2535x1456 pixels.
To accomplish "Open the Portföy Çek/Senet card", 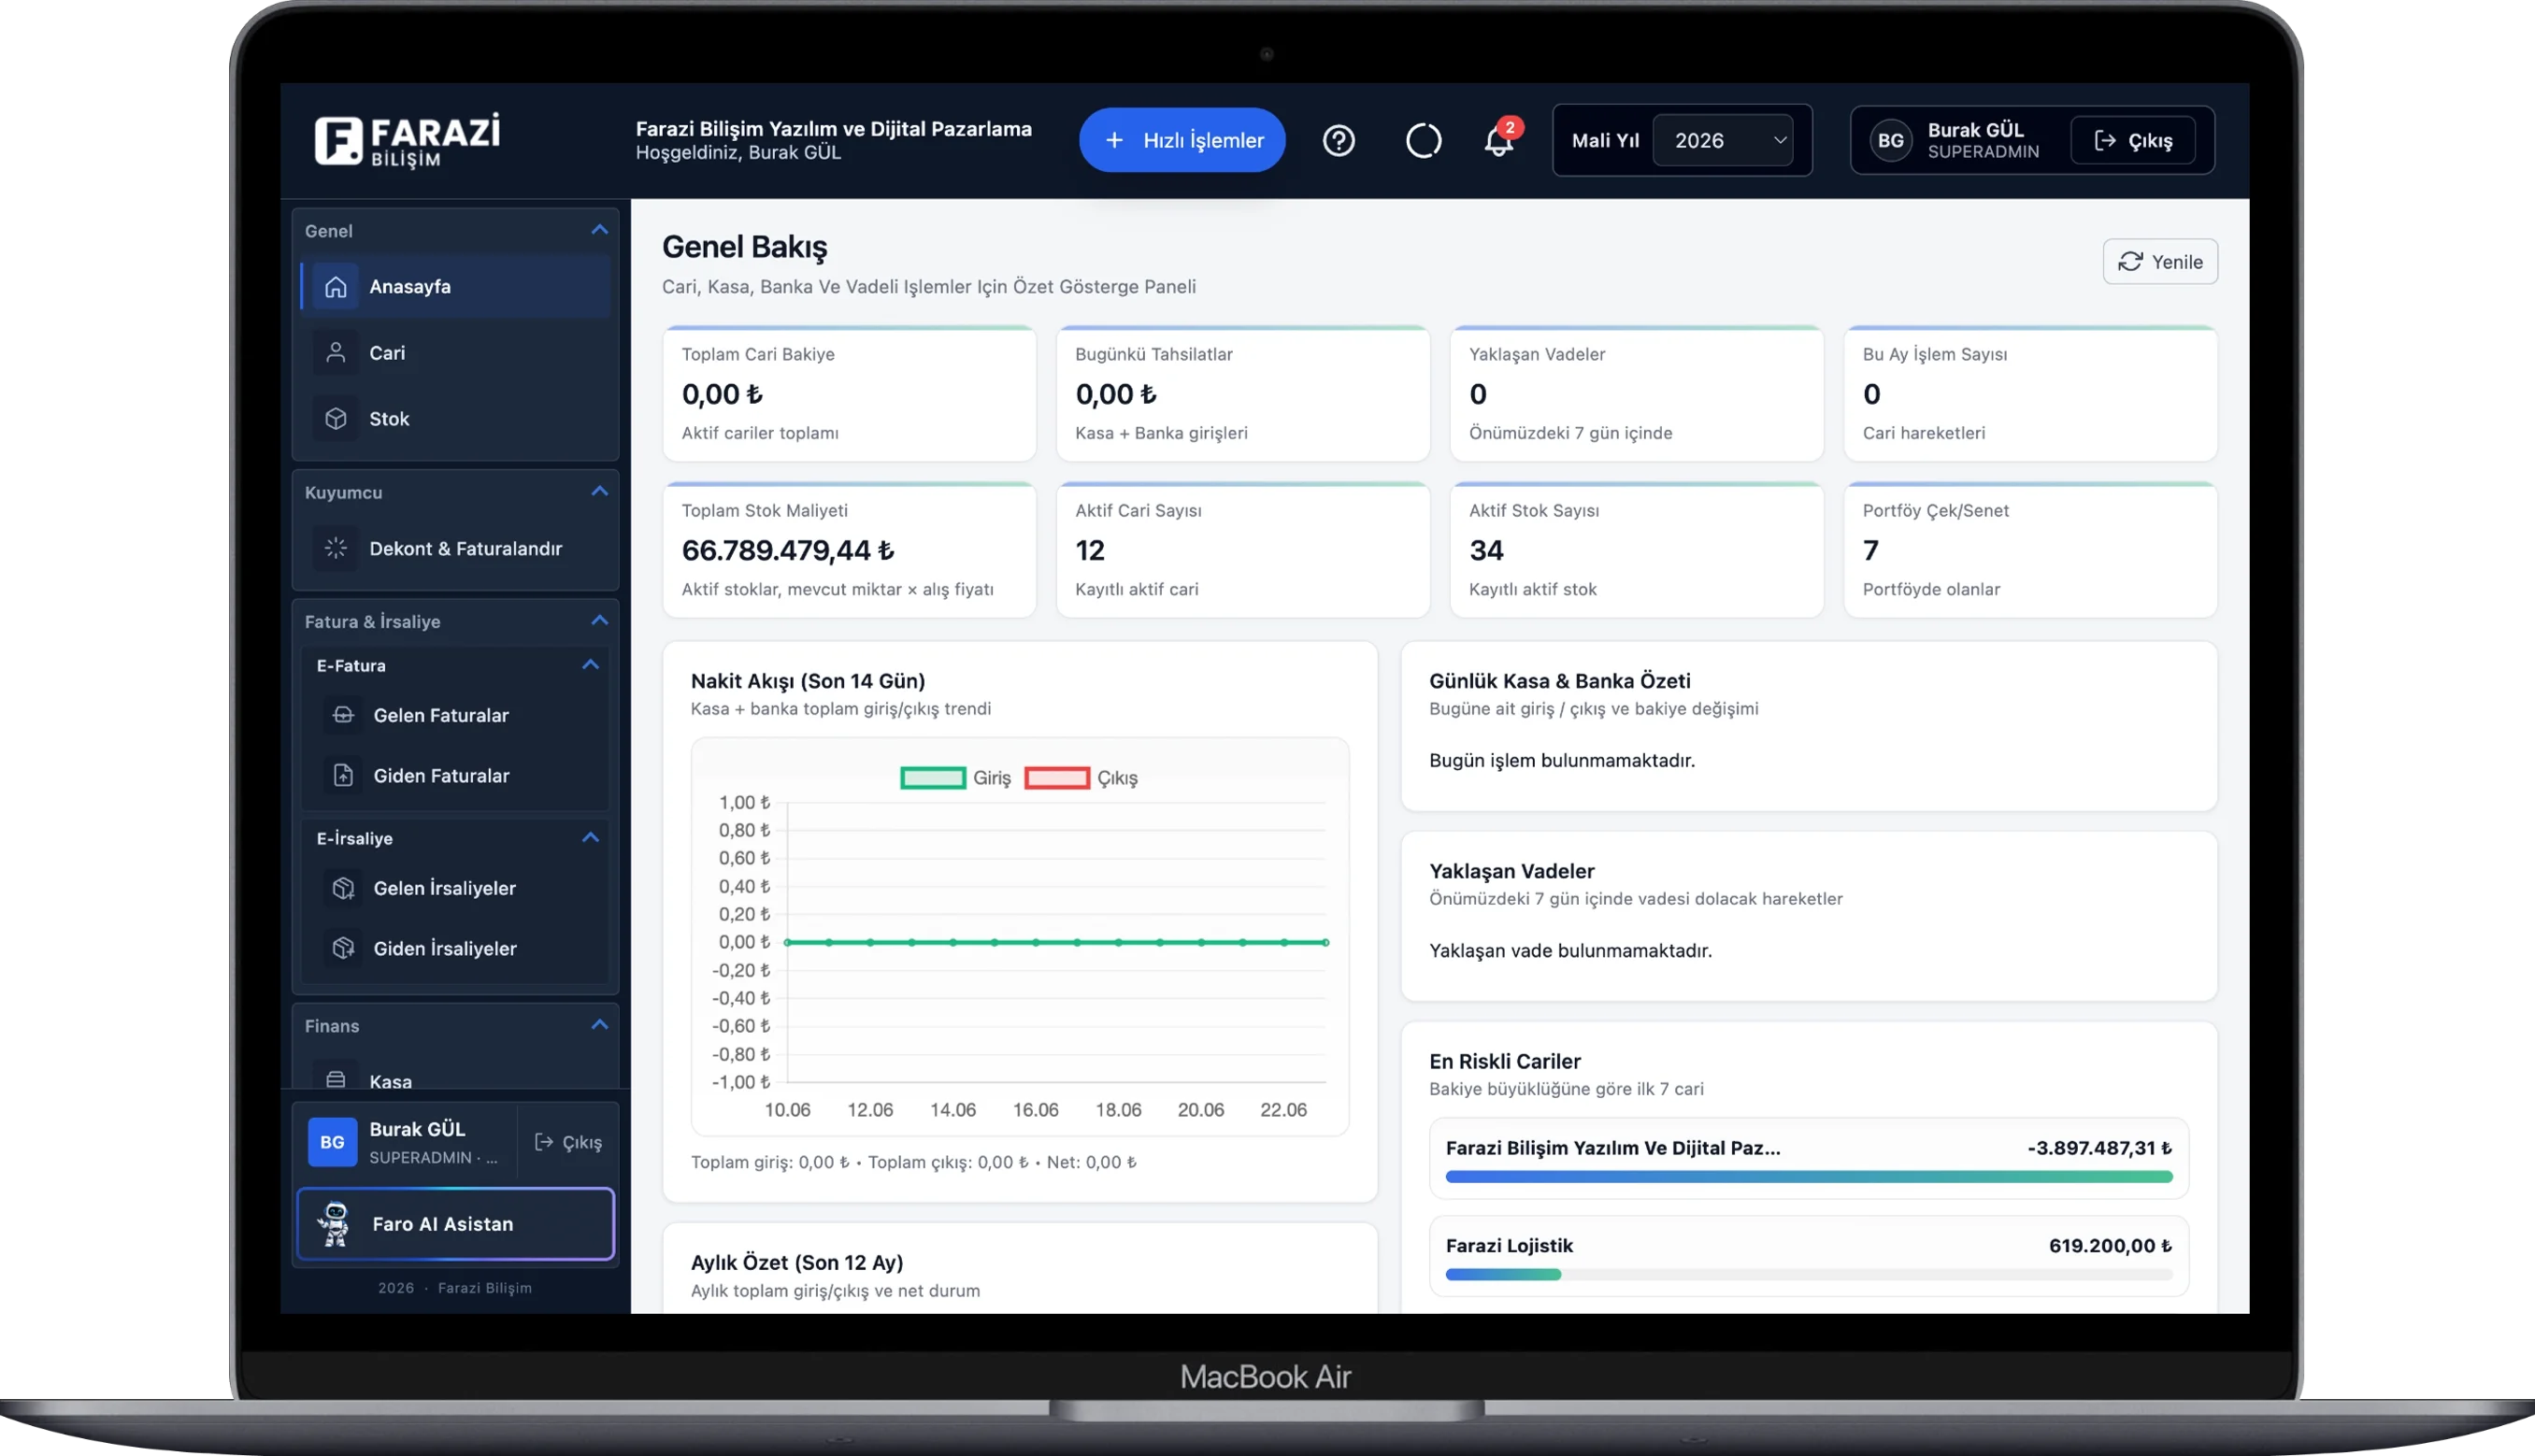I will click(2030, 550).
